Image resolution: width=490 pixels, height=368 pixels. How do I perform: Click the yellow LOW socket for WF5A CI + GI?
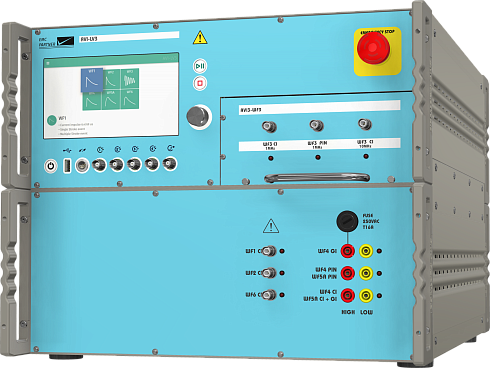[366, 296]
